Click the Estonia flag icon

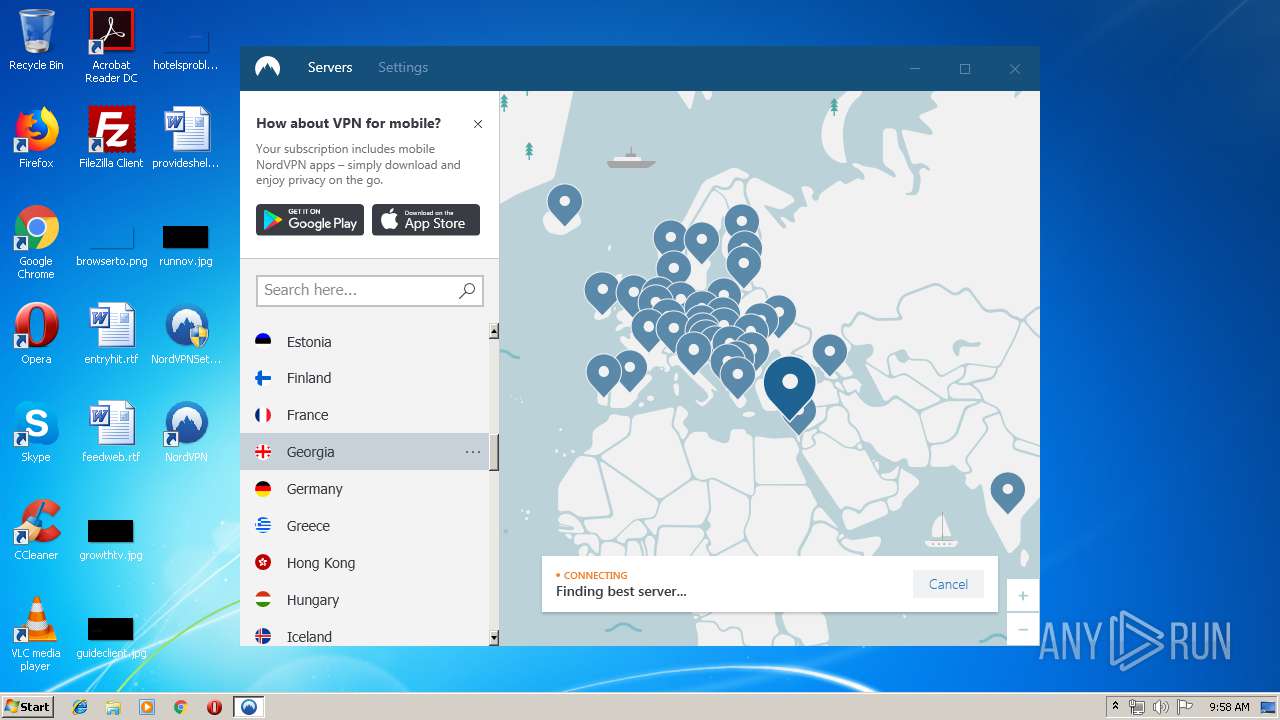[263, 341]
